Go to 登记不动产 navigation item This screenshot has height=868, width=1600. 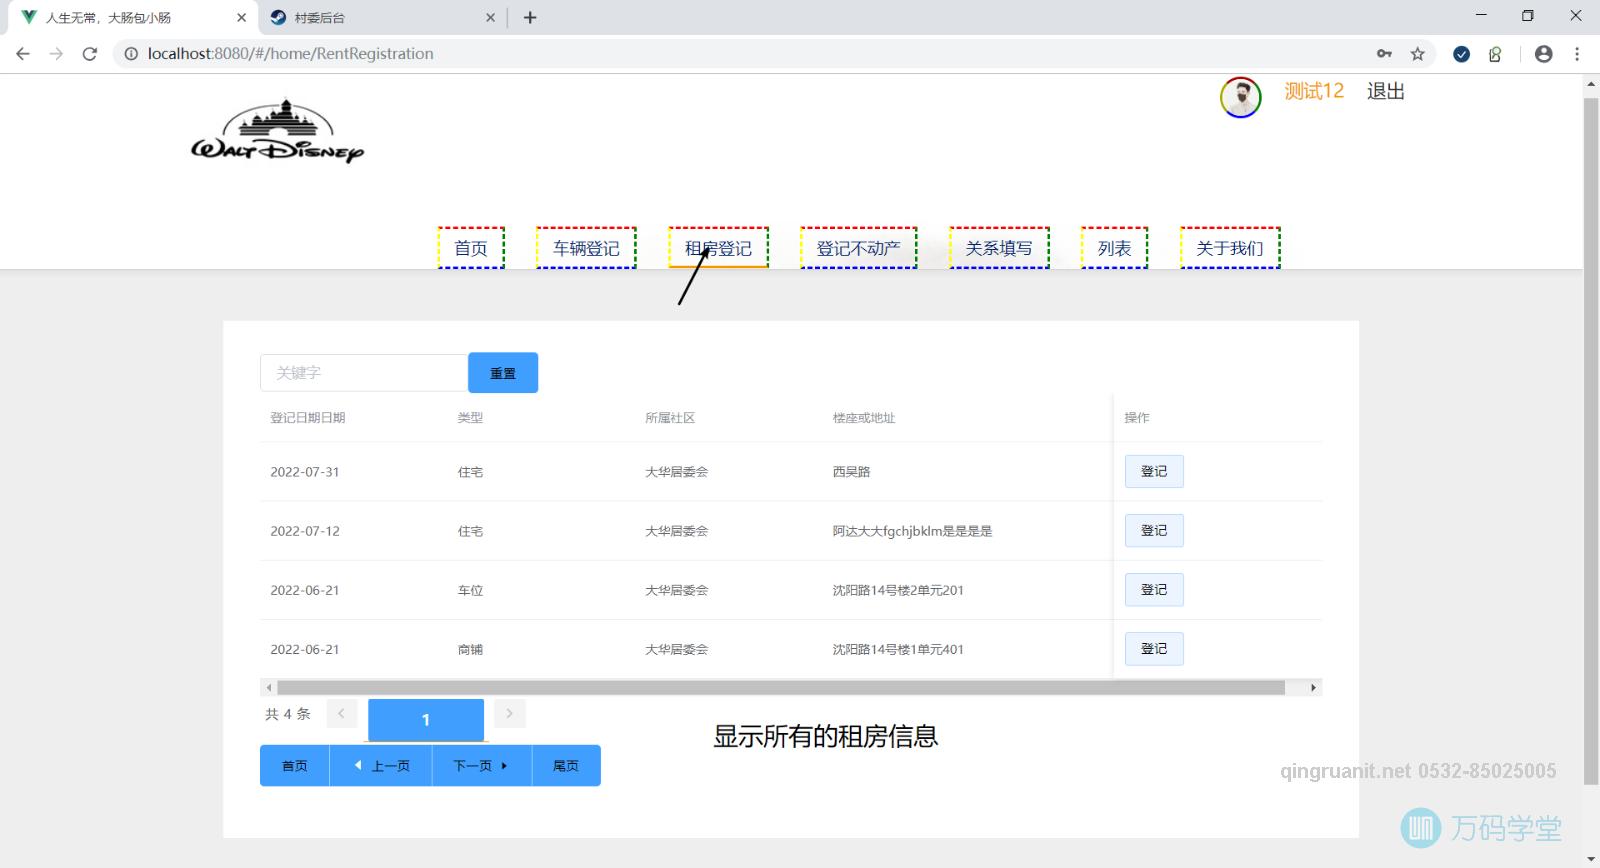[x=858, y=248]
